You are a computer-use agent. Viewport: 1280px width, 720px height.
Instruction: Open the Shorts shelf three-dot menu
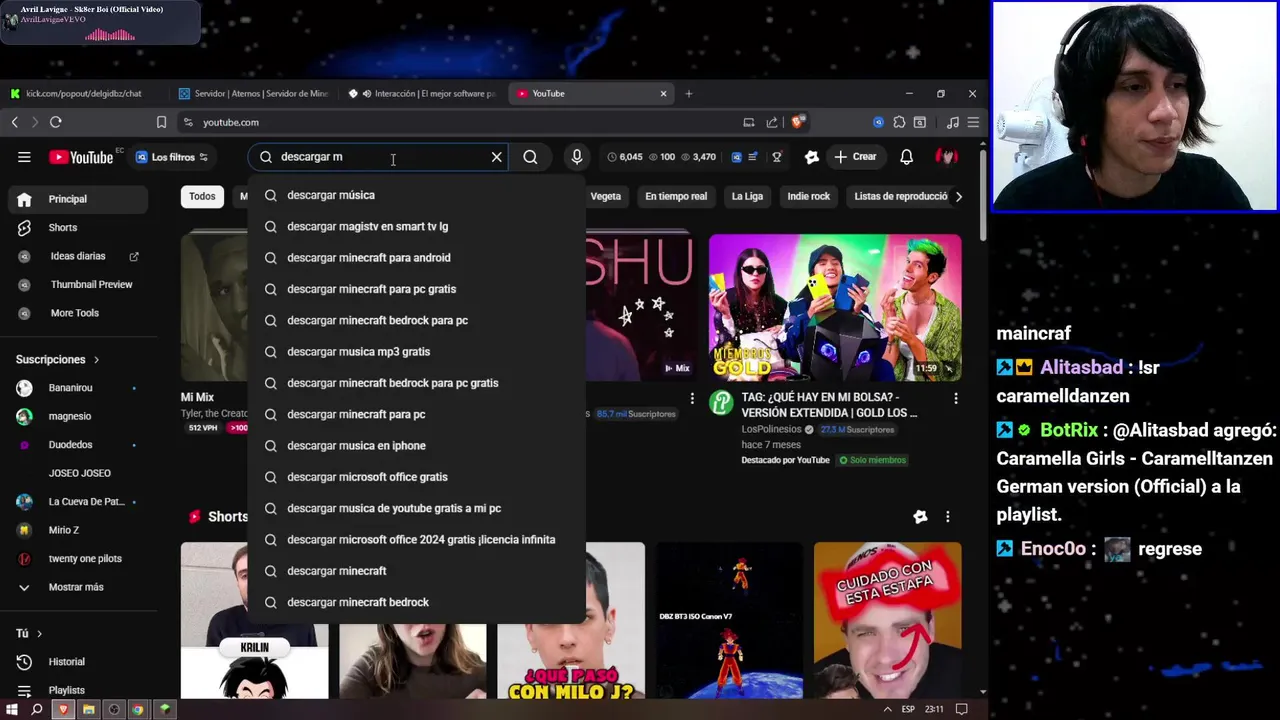tap(947, 517)
